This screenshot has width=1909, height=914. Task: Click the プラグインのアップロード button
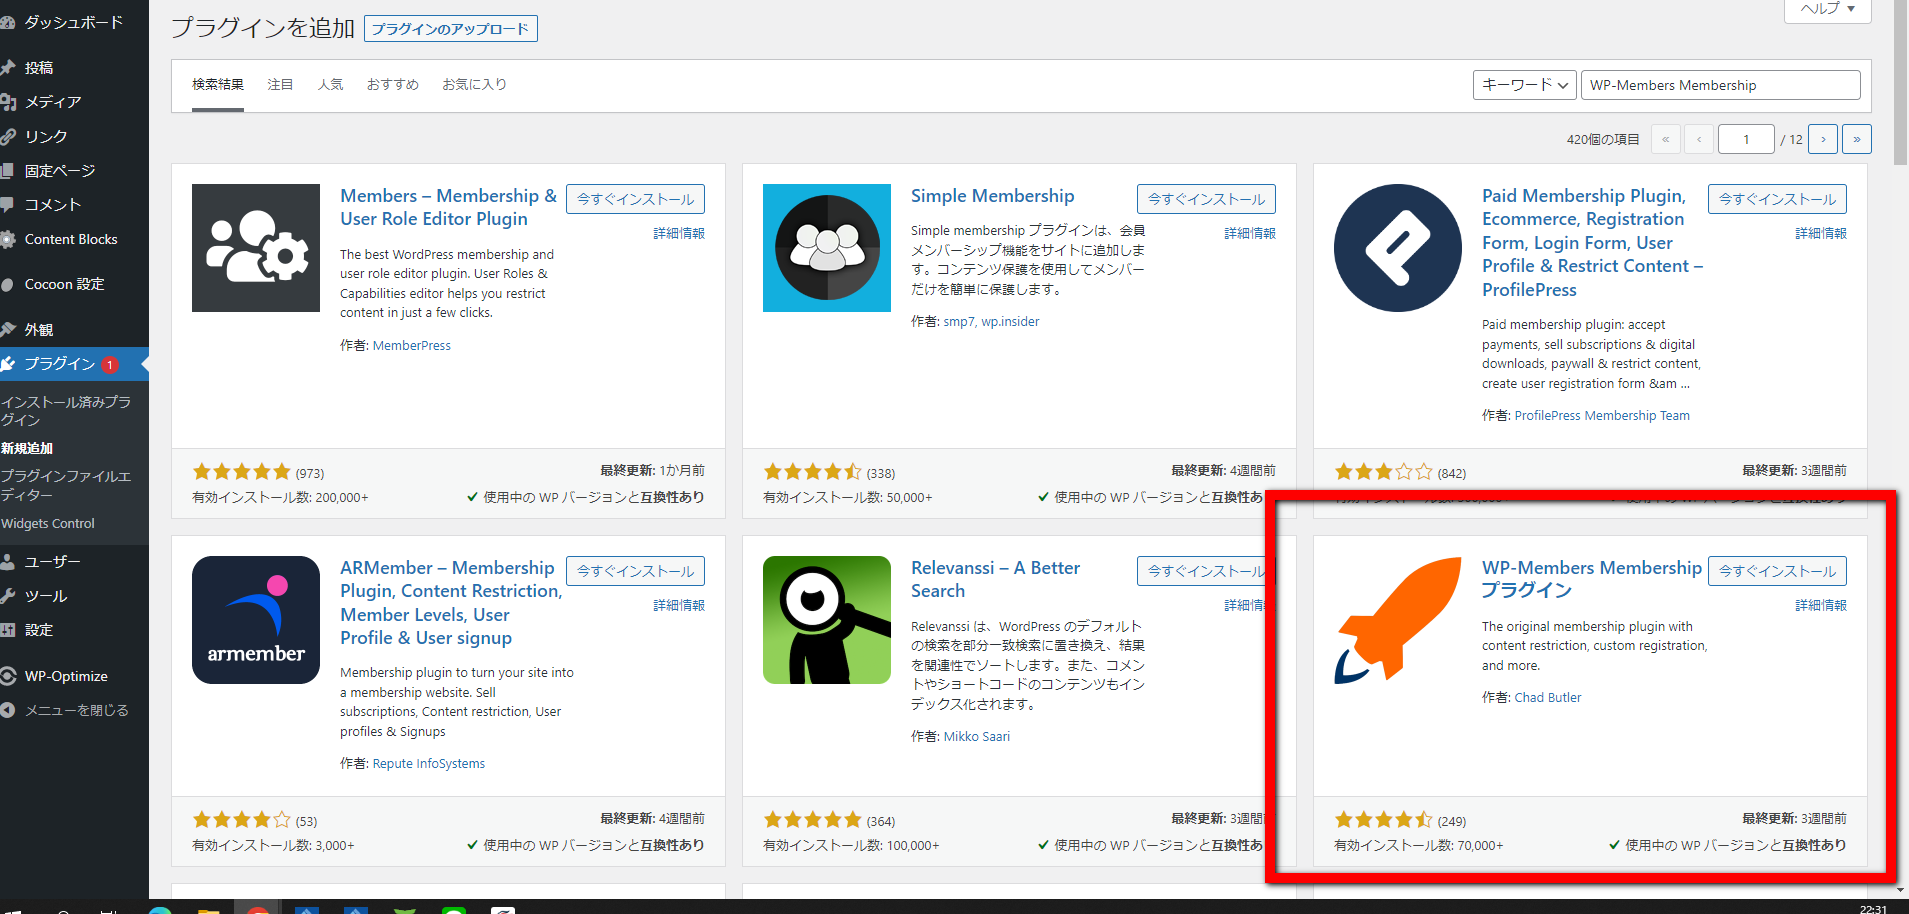tap(451, 29)
